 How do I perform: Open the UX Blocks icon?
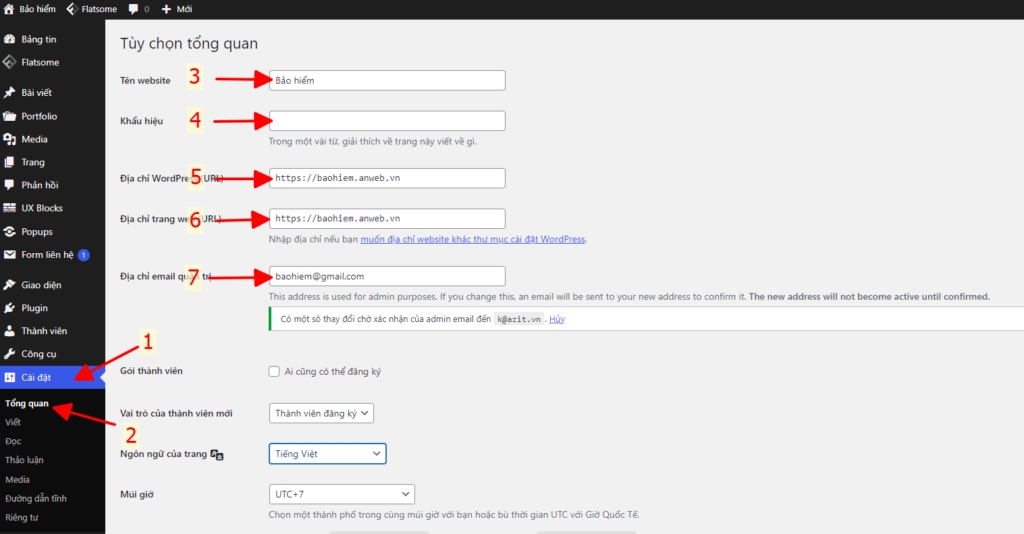9,208
